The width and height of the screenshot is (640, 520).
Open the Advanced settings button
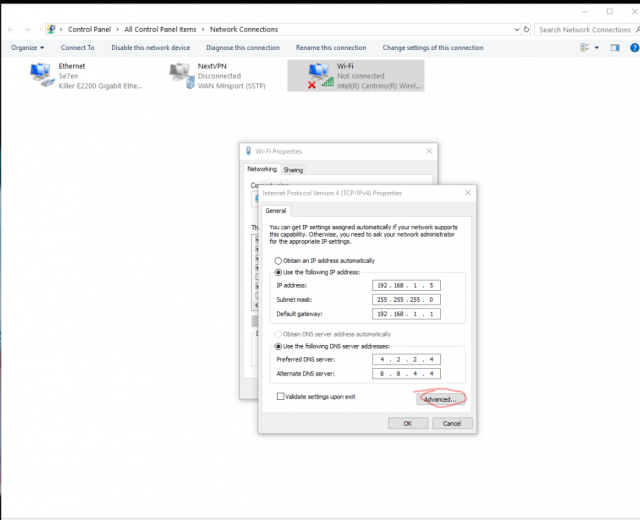(x=440, y=399)
